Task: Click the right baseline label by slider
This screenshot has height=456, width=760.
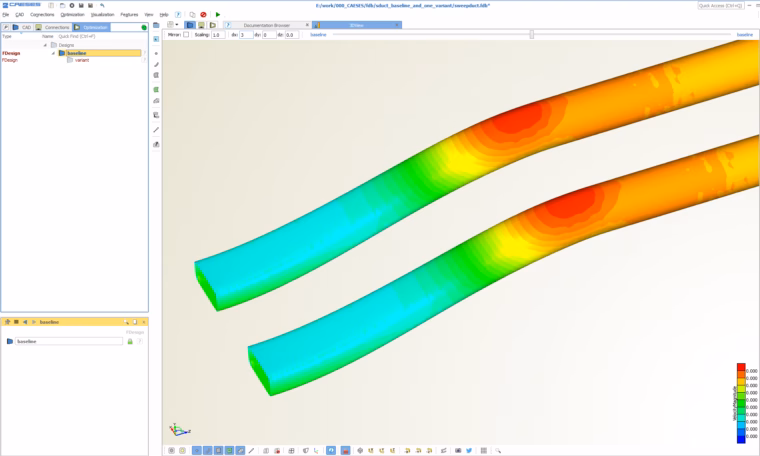Action: click(x=744, y=35)
